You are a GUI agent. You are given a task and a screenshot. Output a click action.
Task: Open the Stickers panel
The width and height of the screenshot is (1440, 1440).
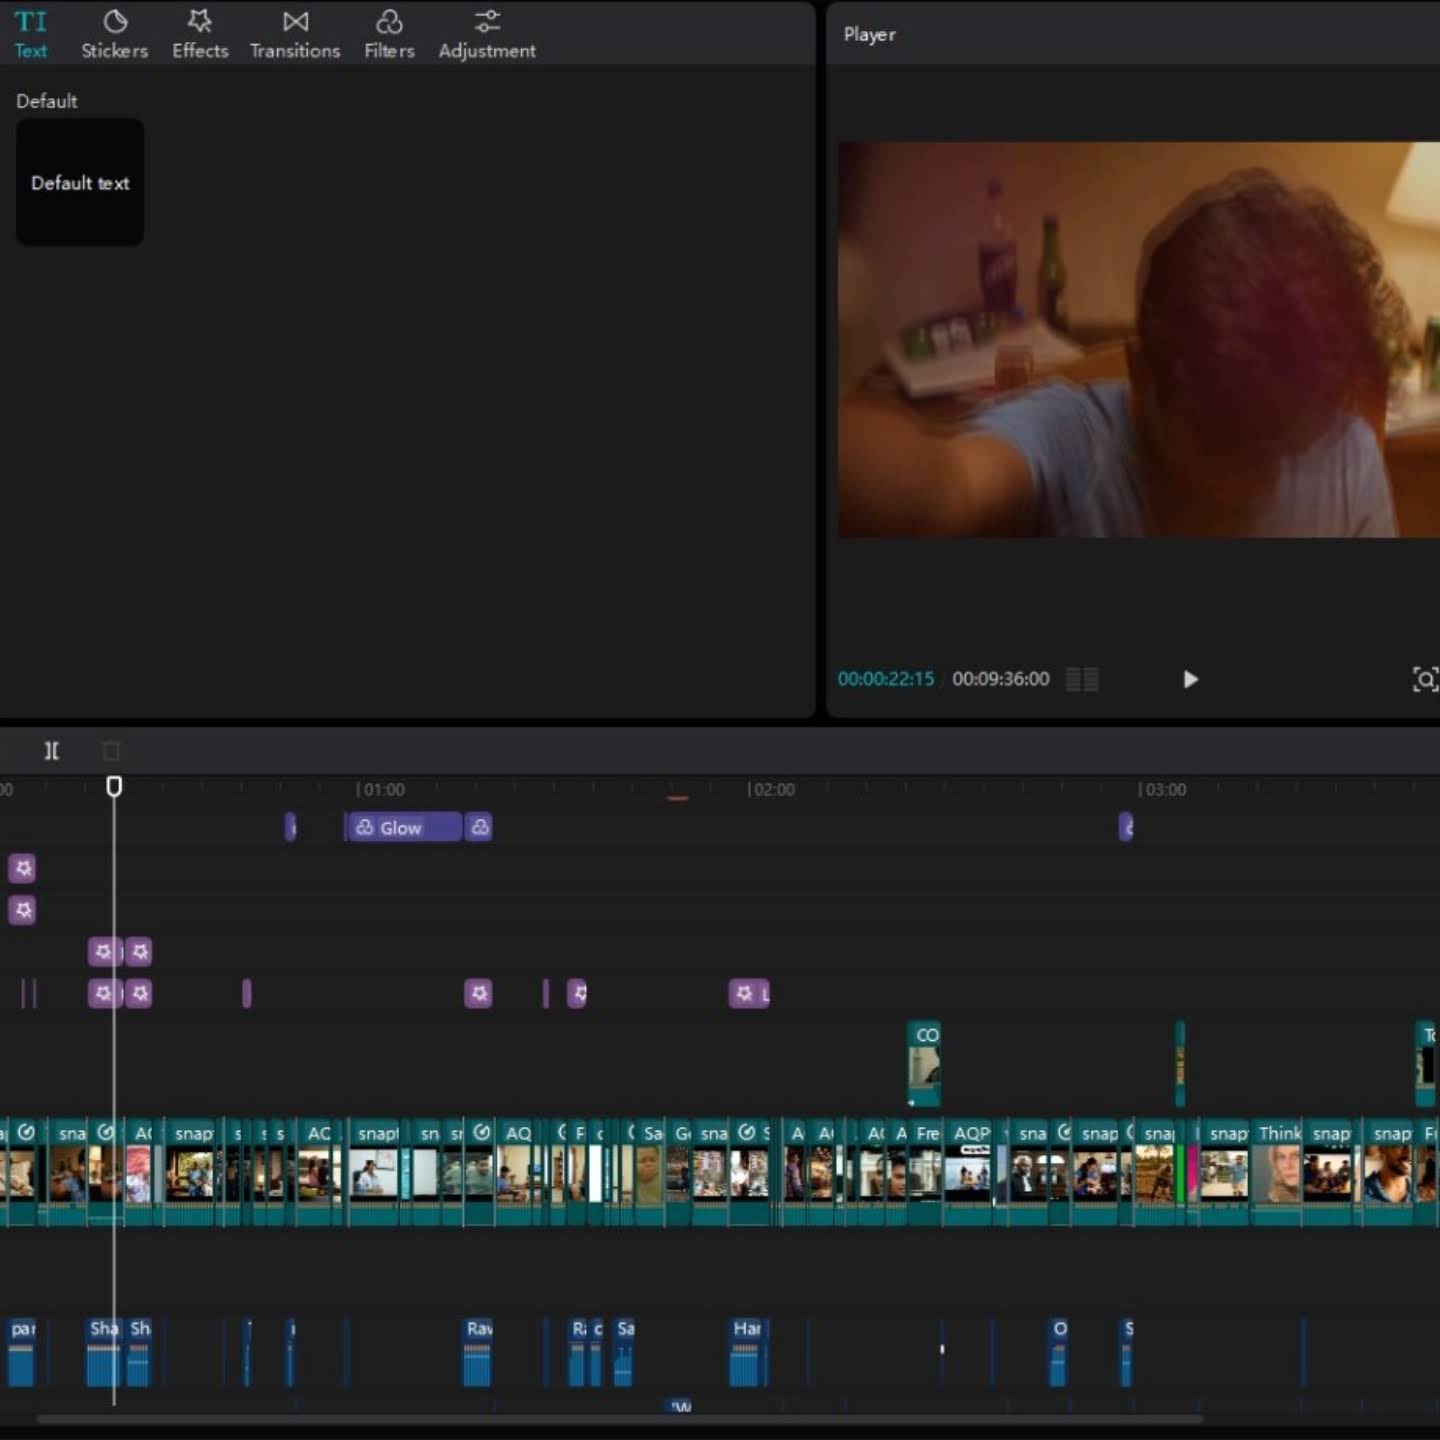point(114,35)
